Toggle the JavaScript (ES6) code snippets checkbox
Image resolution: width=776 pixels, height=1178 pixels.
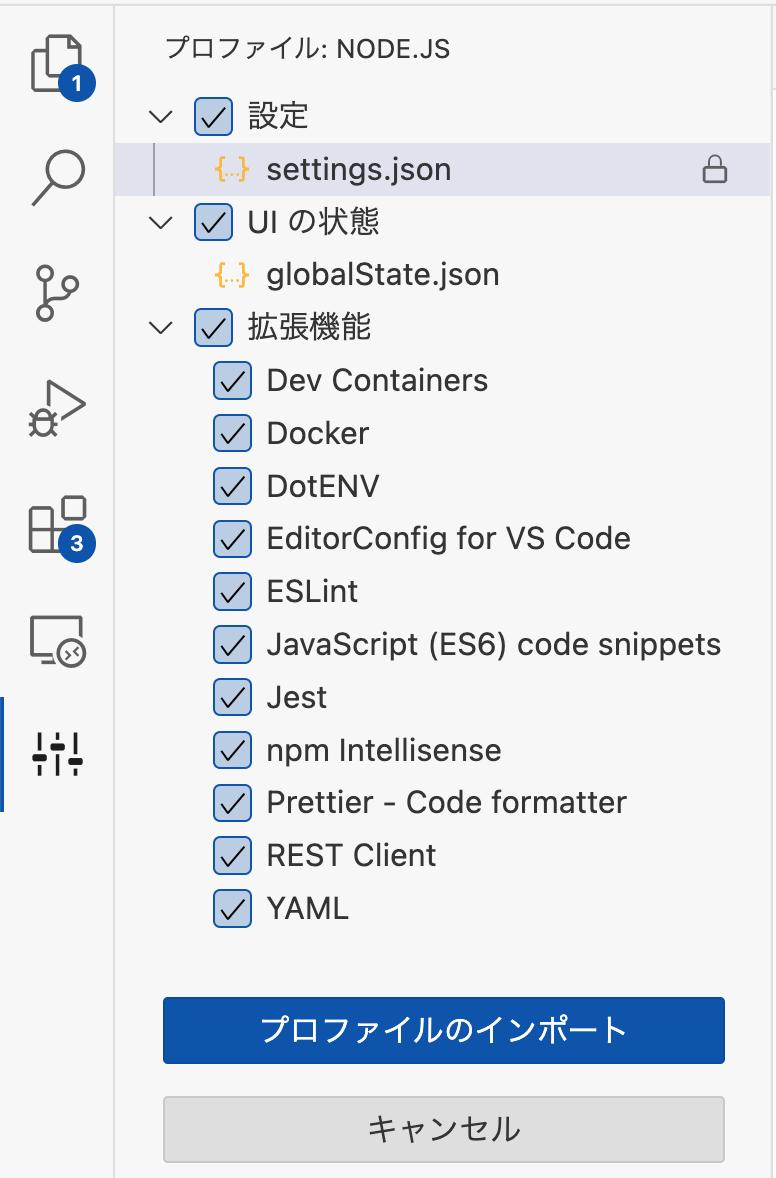coord(232,645)
